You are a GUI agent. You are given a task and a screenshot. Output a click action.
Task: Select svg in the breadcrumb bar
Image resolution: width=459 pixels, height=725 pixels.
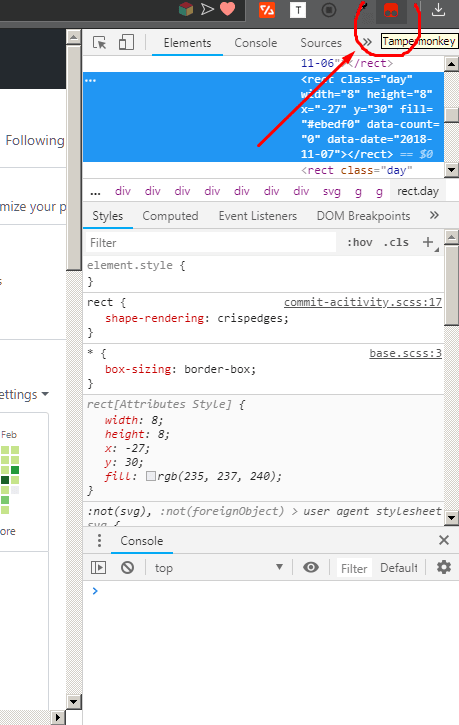[331, 191]
